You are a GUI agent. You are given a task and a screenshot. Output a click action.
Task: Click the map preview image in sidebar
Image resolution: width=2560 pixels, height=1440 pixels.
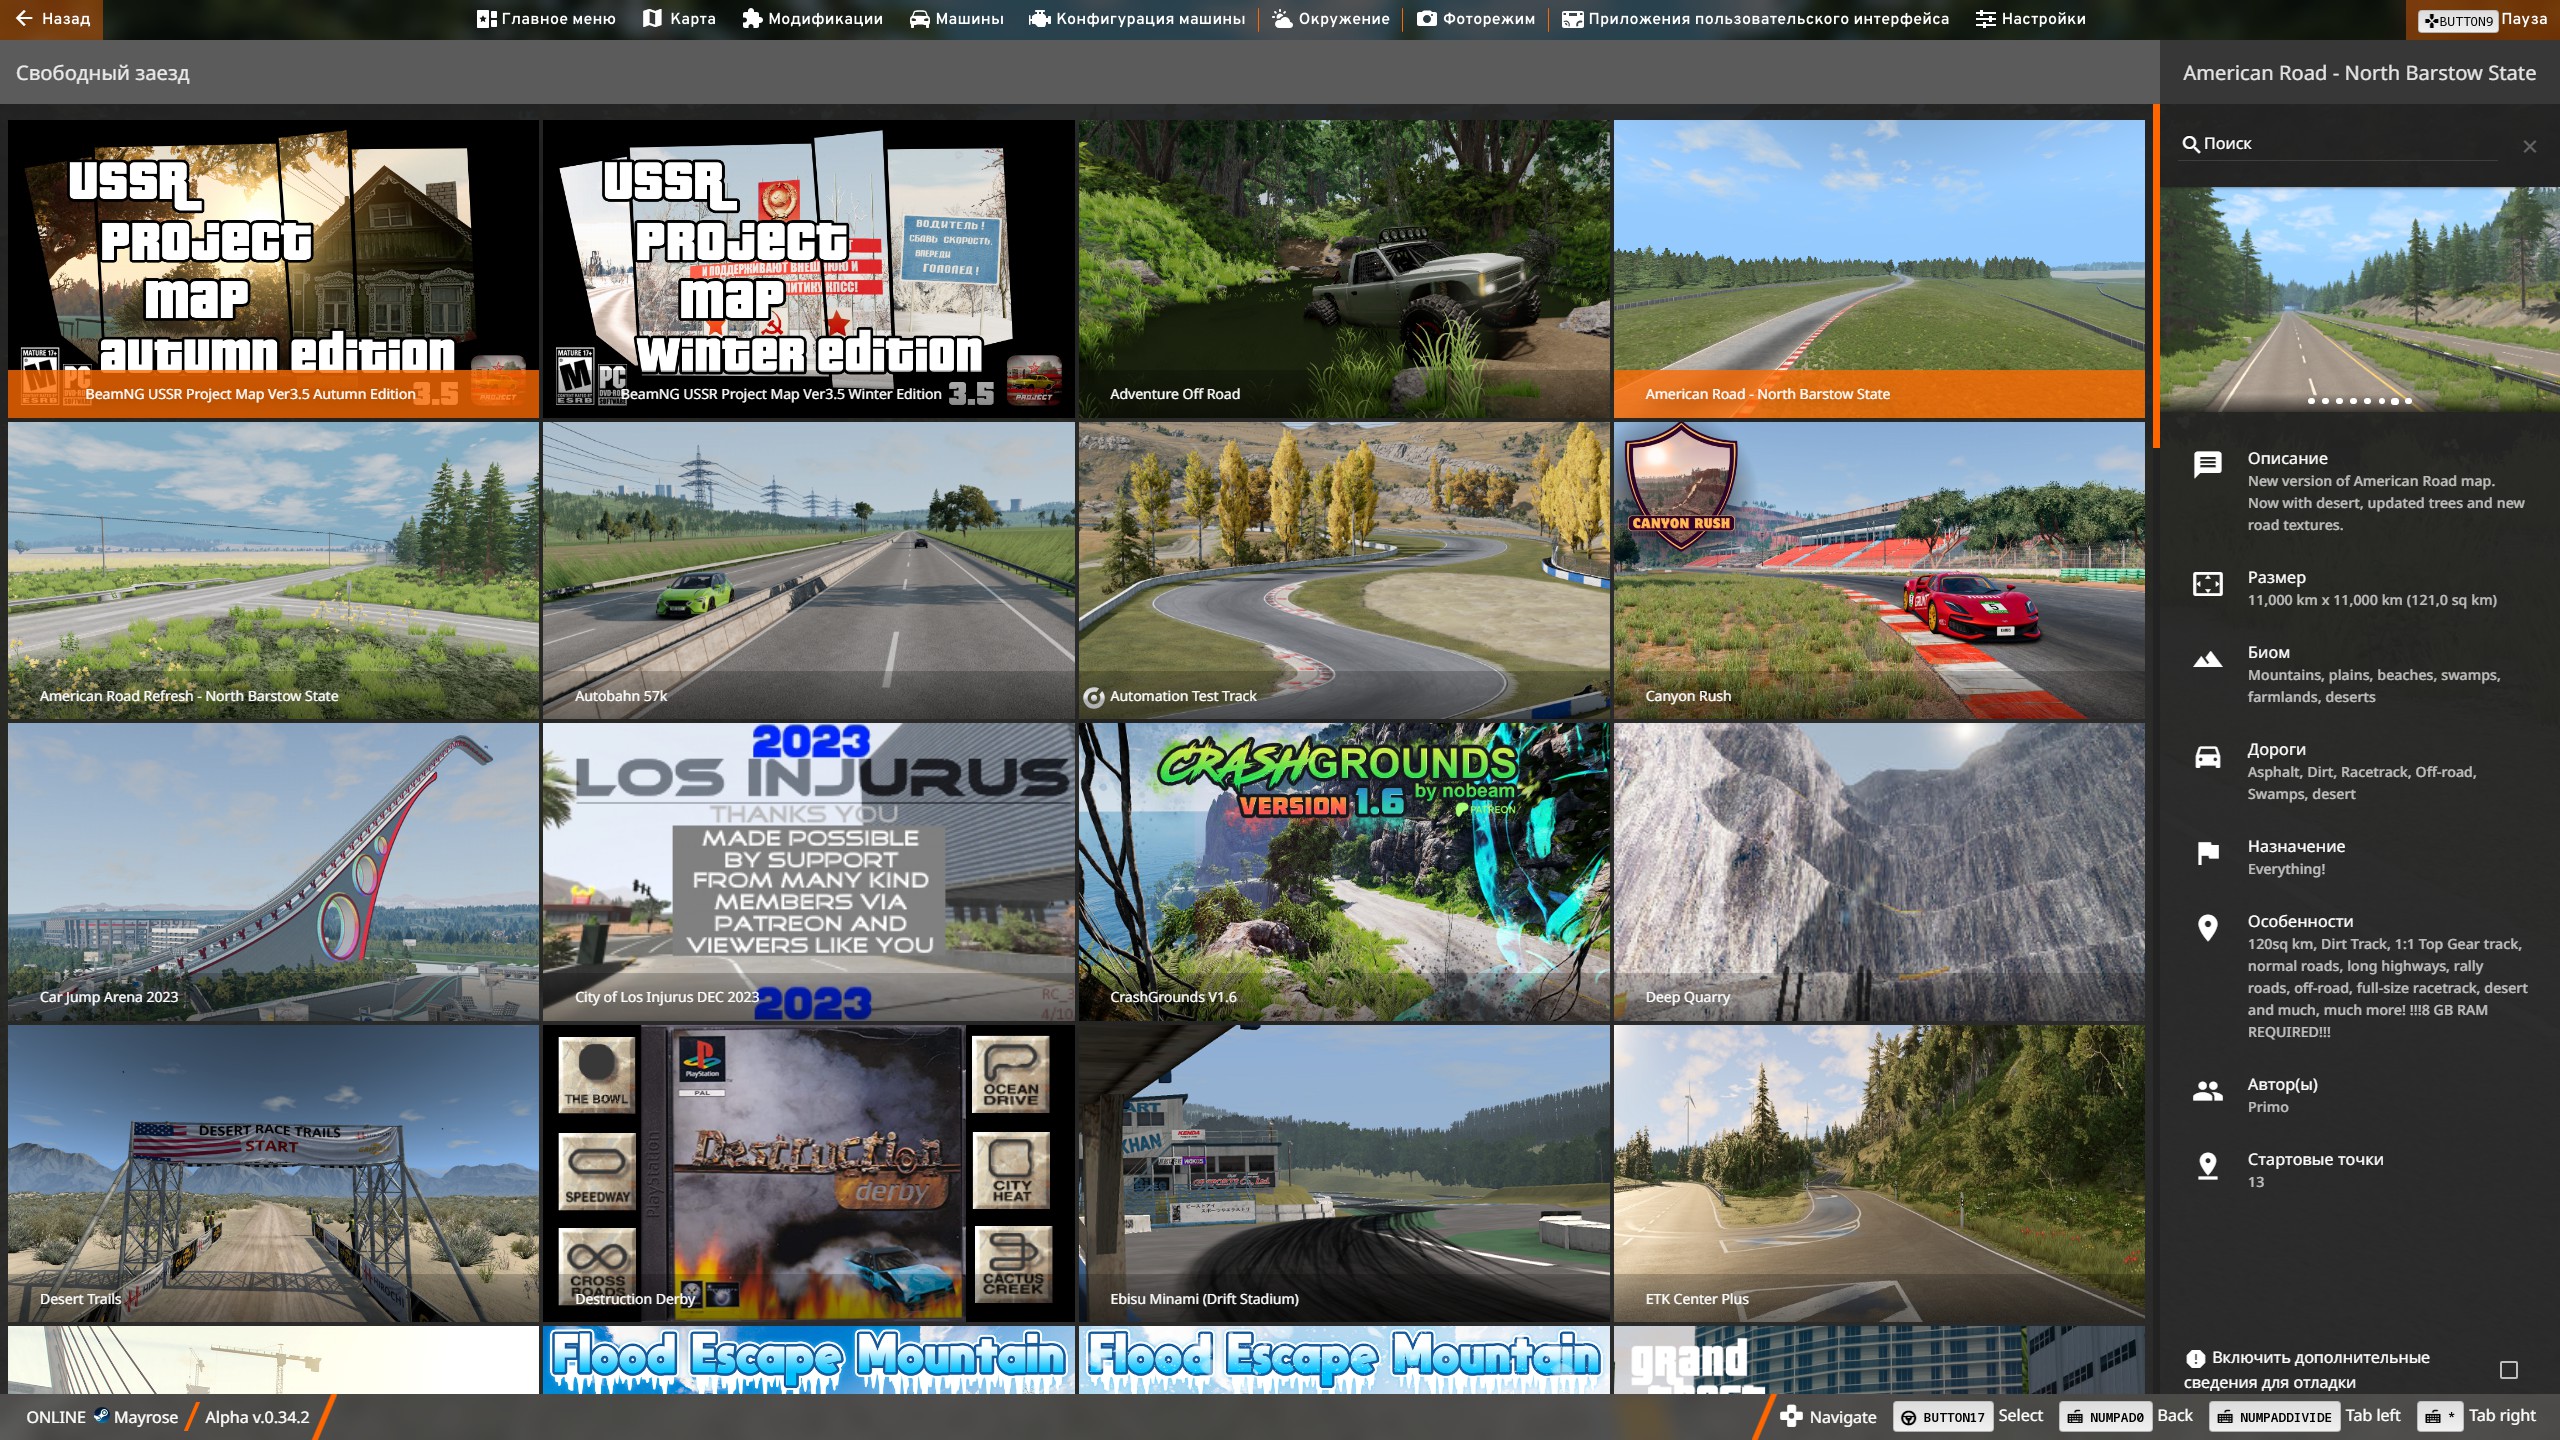click(x=2360, y=298)
